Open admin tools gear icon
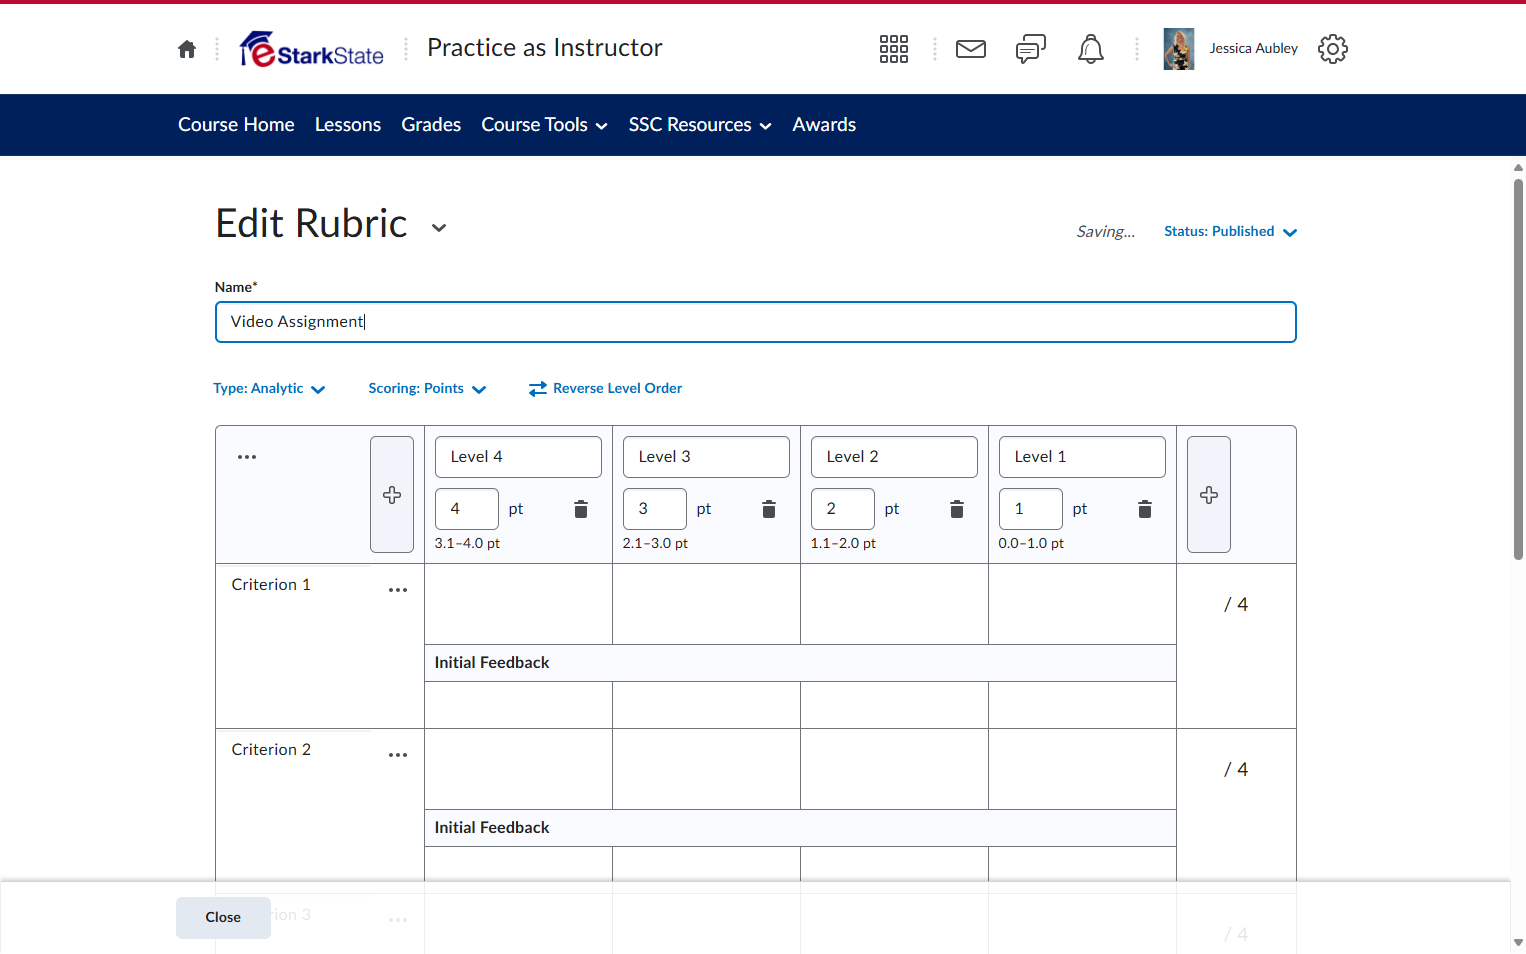The height and width of the screenshot is (954, 1526). 1333,49
